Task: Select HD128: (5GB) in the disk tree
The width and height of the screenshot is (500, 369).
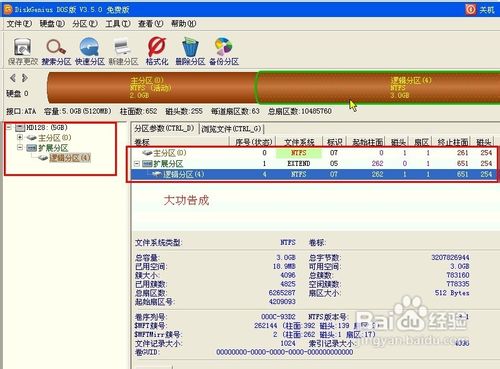Action: (x=47, y=128)
